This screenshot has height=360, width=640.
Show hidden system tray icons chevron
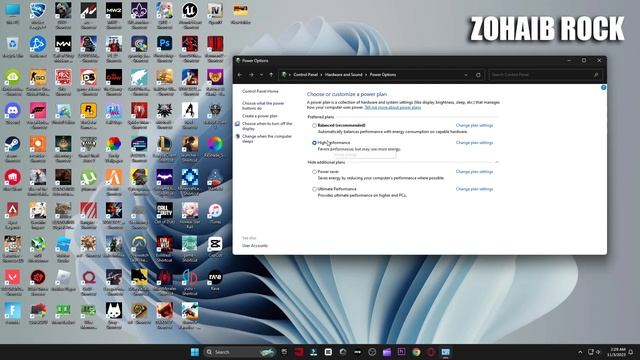pyautogui.click(x=580, y=352)
